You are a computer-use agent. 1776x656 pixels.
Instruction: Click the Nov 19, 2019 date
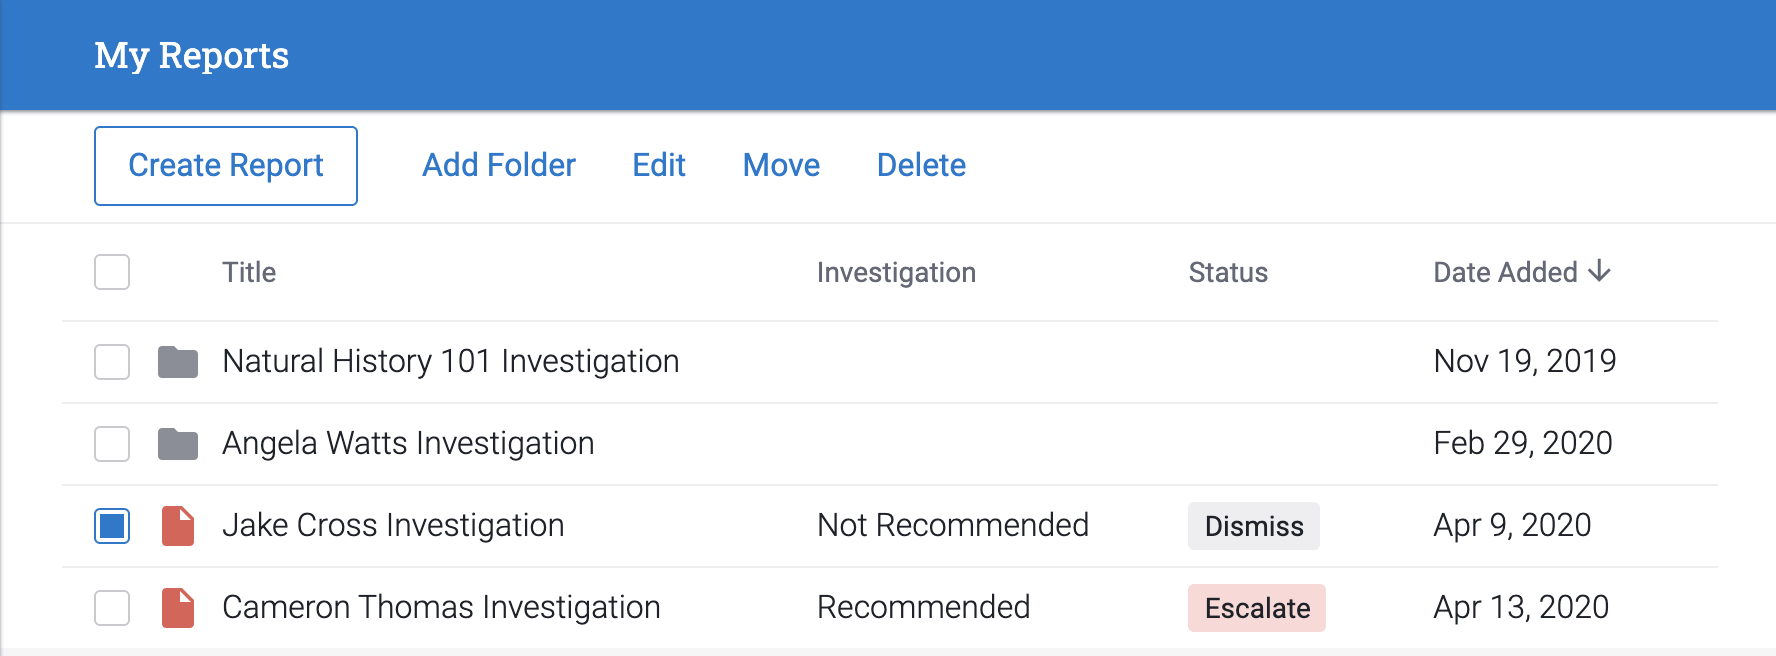[1525, 361]
